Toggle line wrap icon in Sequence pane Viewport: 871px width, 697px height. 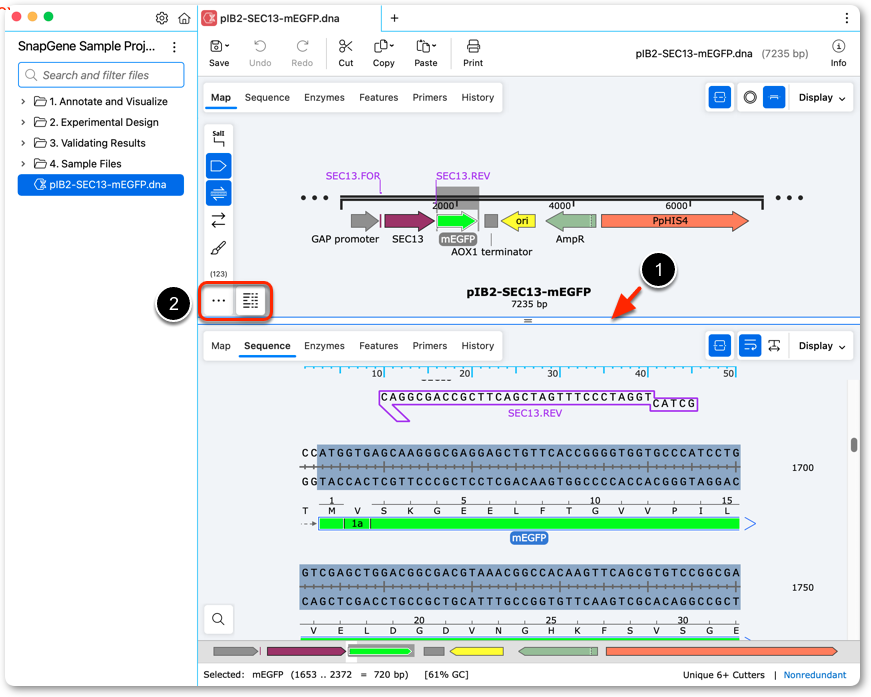click(x=750, y=345)
